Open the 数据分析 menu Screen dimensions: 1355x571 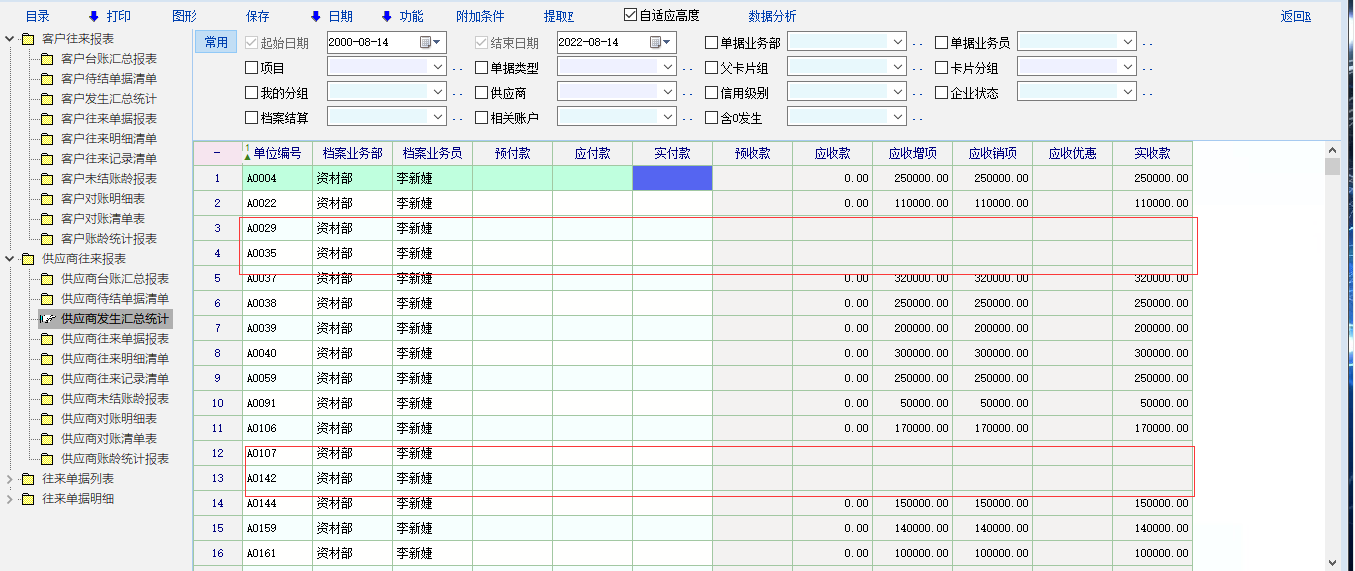point(772,16)
